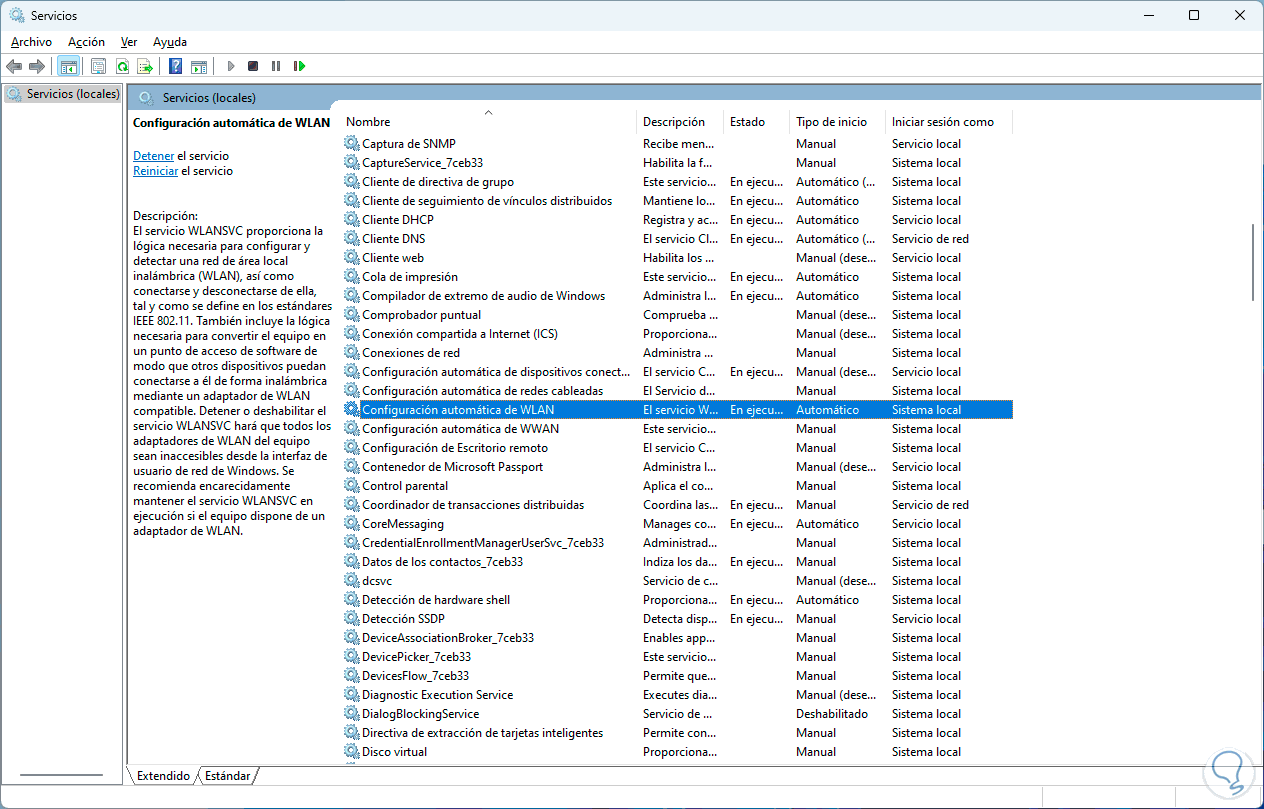This screenshot has width=1264, height=809.
Task: Stop the service using the stop icon
Action: pyautogui.click(x=254, y=66)
